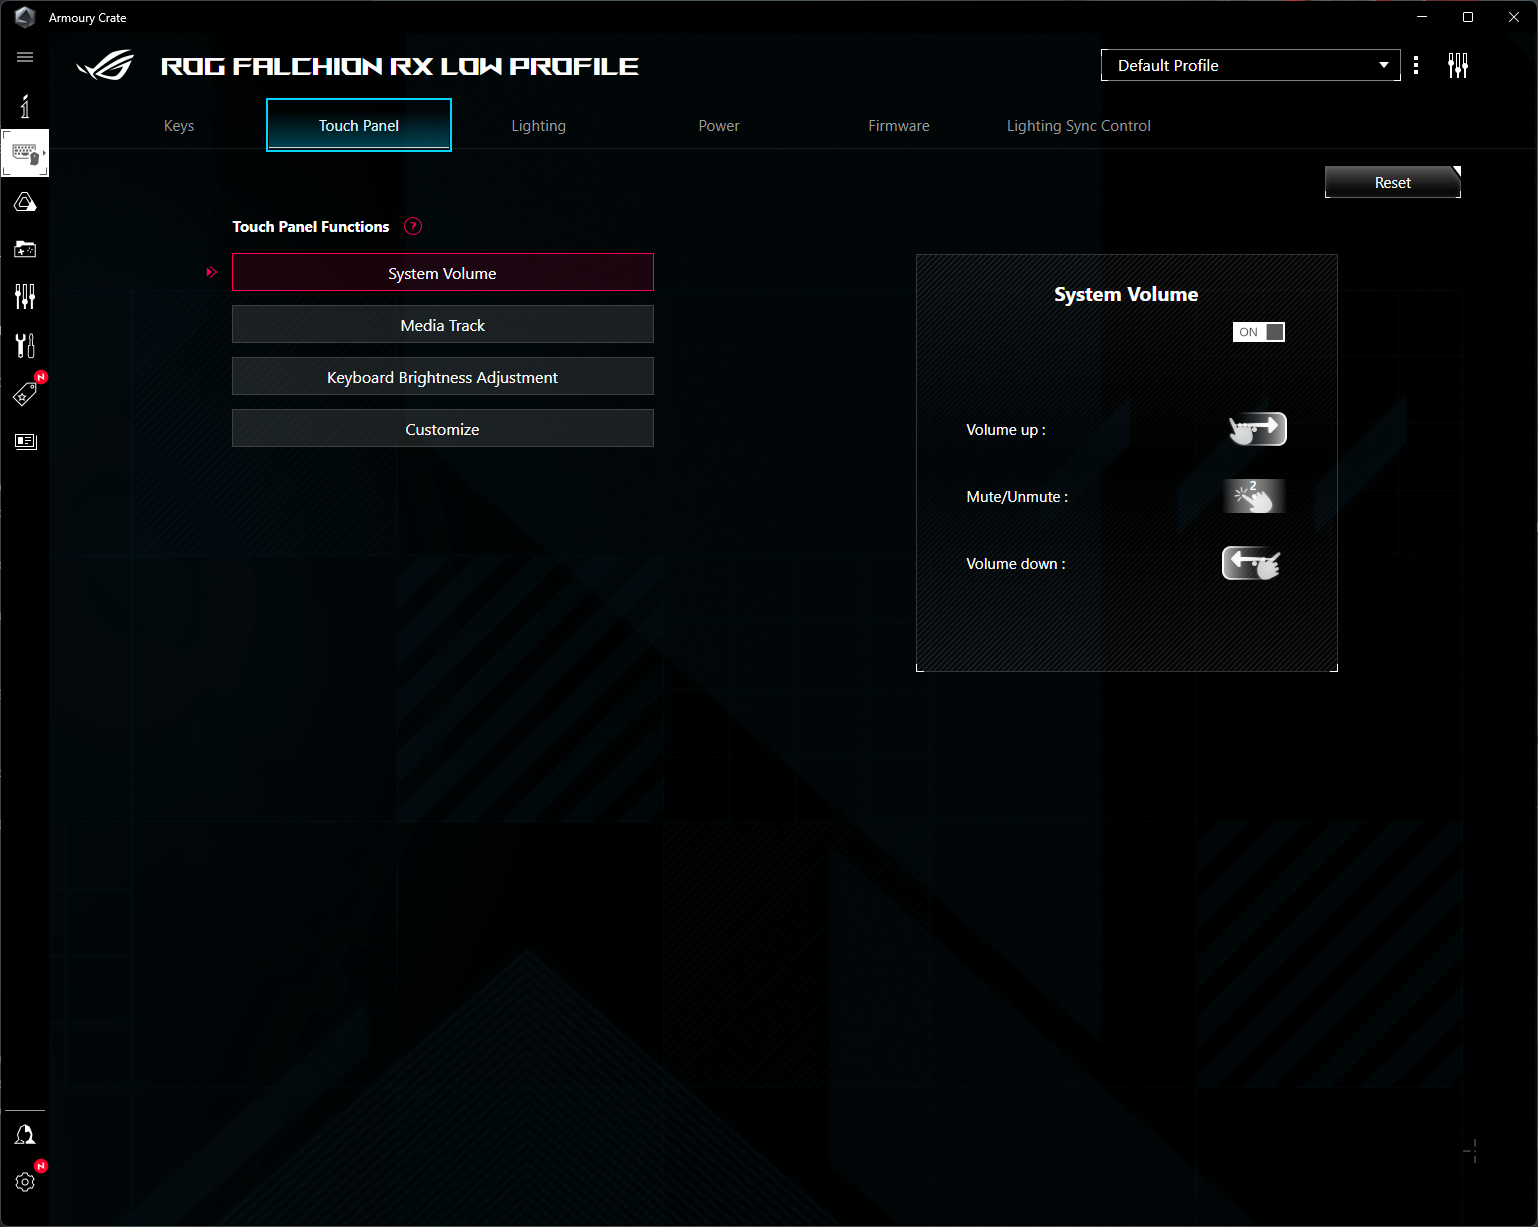The image size is (1538, 1227).
Task: Open the Home info icon in sidebar
Action: (25, 106)
